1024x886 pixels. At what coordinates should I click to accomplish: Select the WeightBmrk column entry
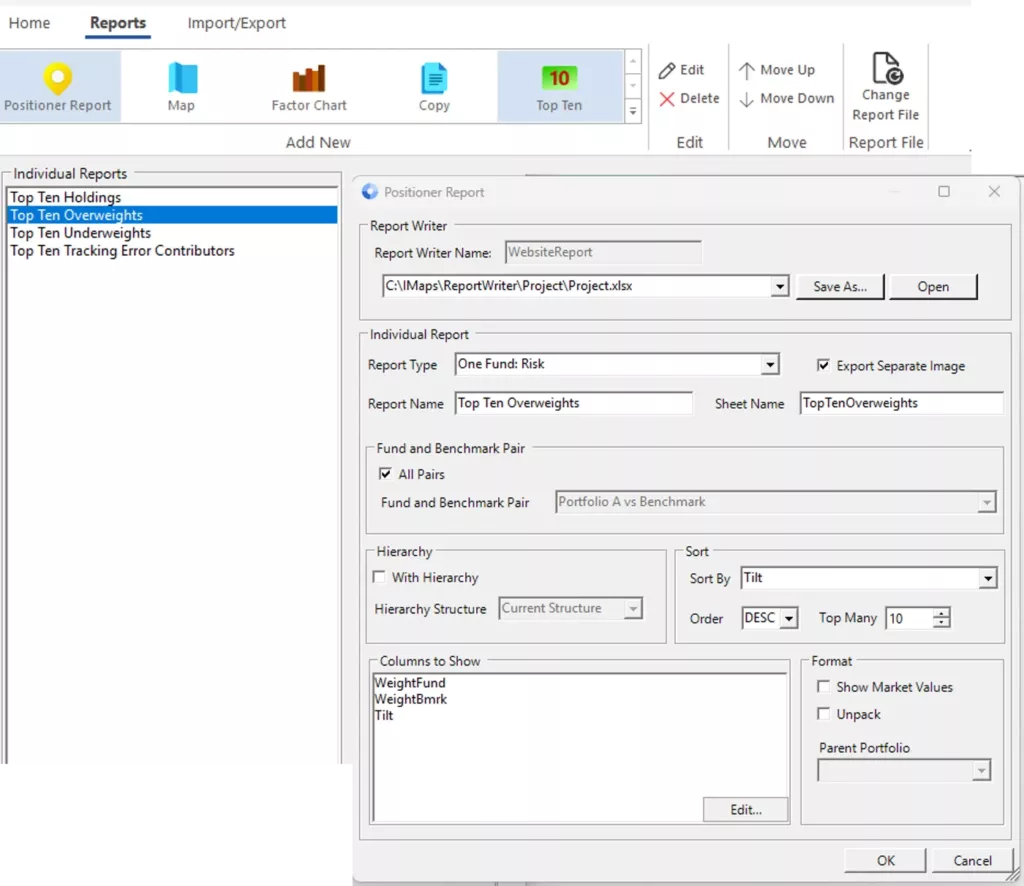[411, 699]
